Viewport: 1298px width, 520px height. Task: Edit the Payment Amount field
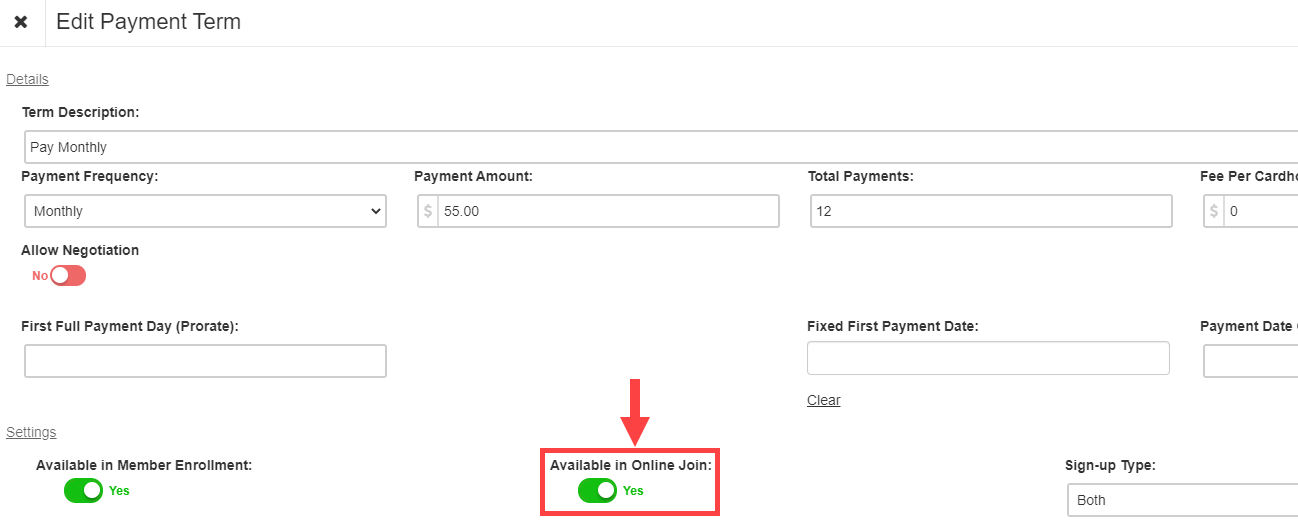click(x=608, y=211)
